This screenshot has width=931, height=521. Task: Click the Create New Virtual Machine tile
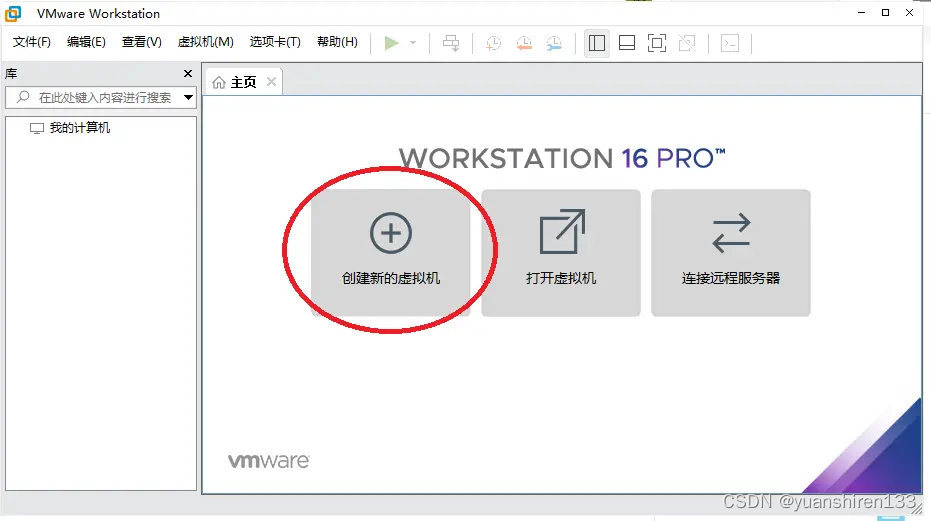pos(390,253)
